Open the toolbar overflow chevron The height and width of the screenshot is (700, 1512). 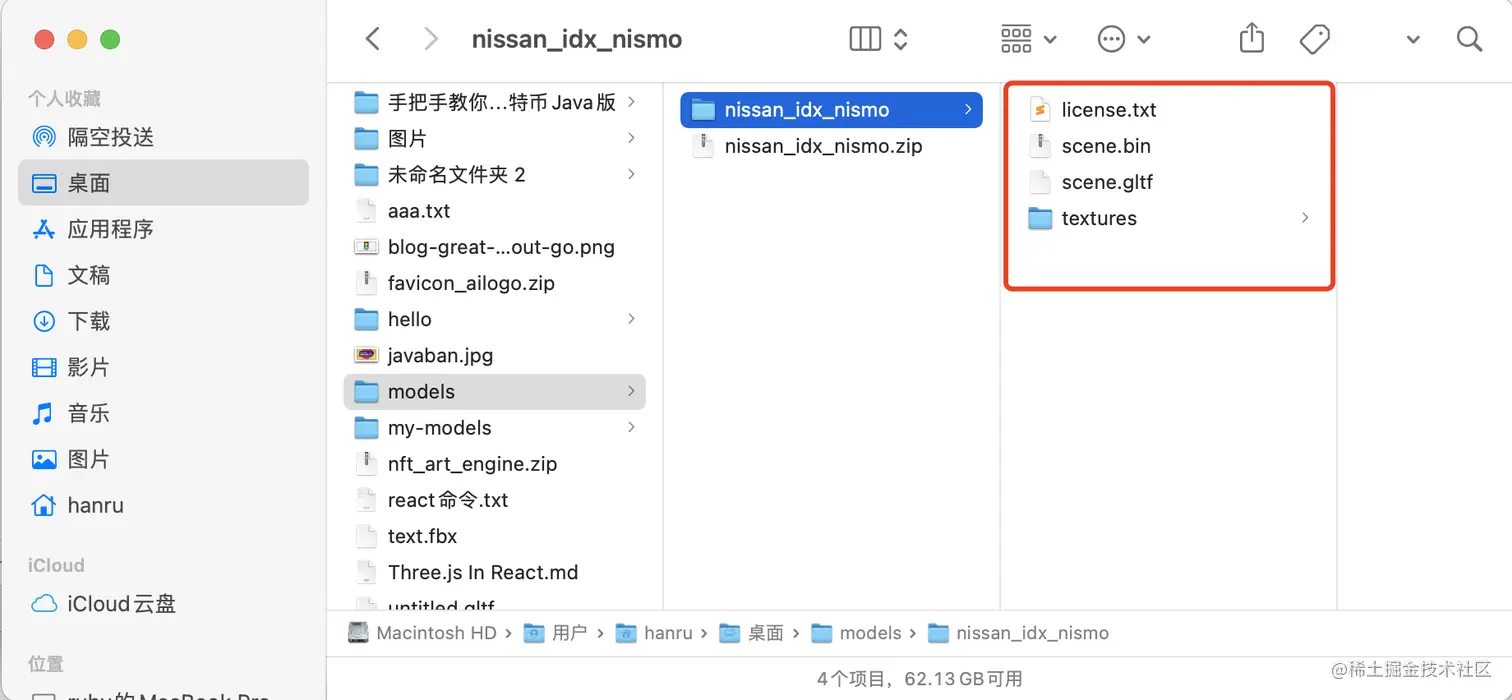coord(1413,40)
